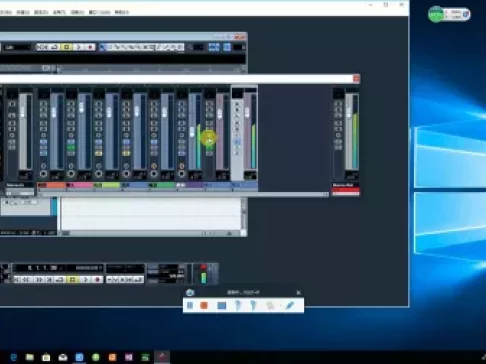Toggle the microphone icon in the screen recorder bar

[x=238, y=305]
